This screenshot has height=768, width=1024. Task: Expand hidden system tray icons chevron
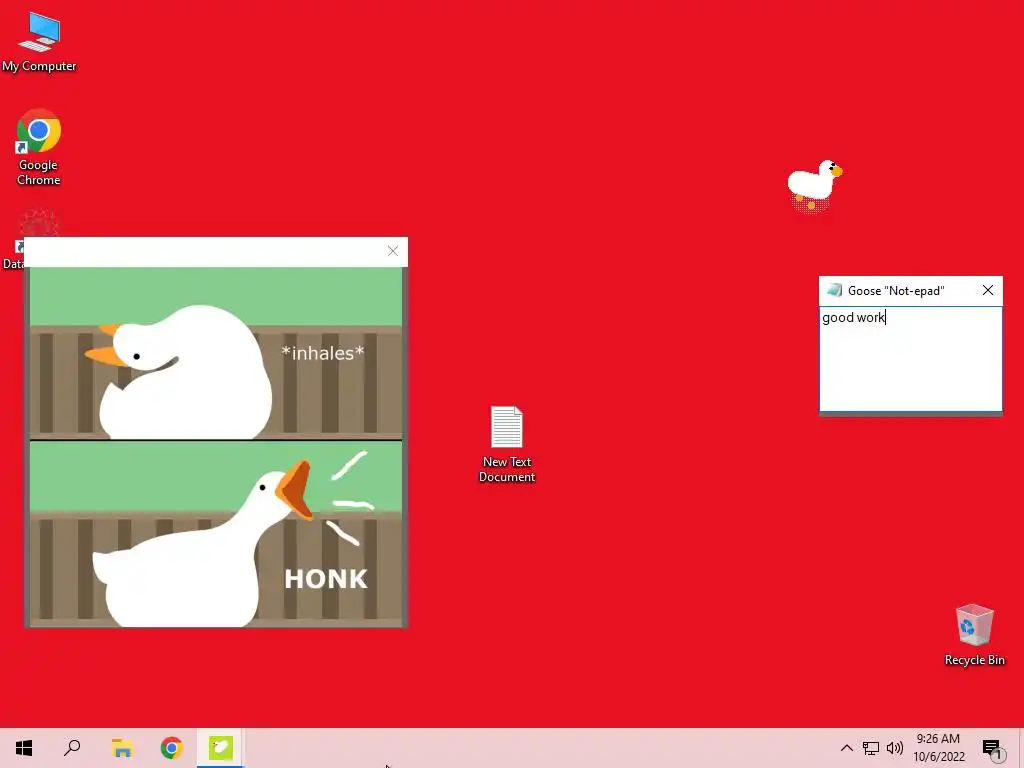pyautogui.click(x=846, y=748)
